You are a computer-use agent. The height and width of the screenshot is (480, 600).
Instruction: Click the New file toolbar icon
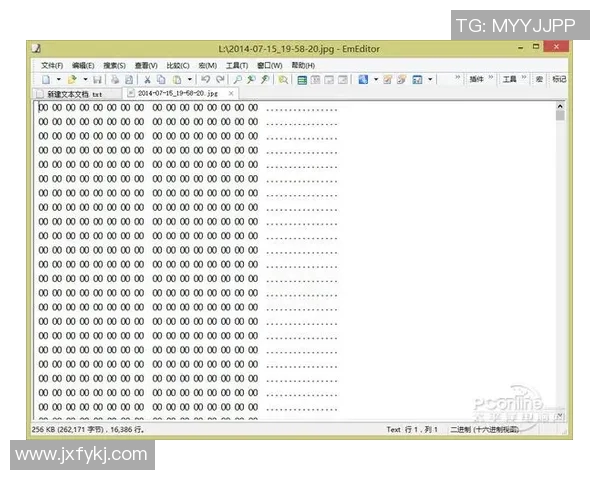tap(46, 79)
